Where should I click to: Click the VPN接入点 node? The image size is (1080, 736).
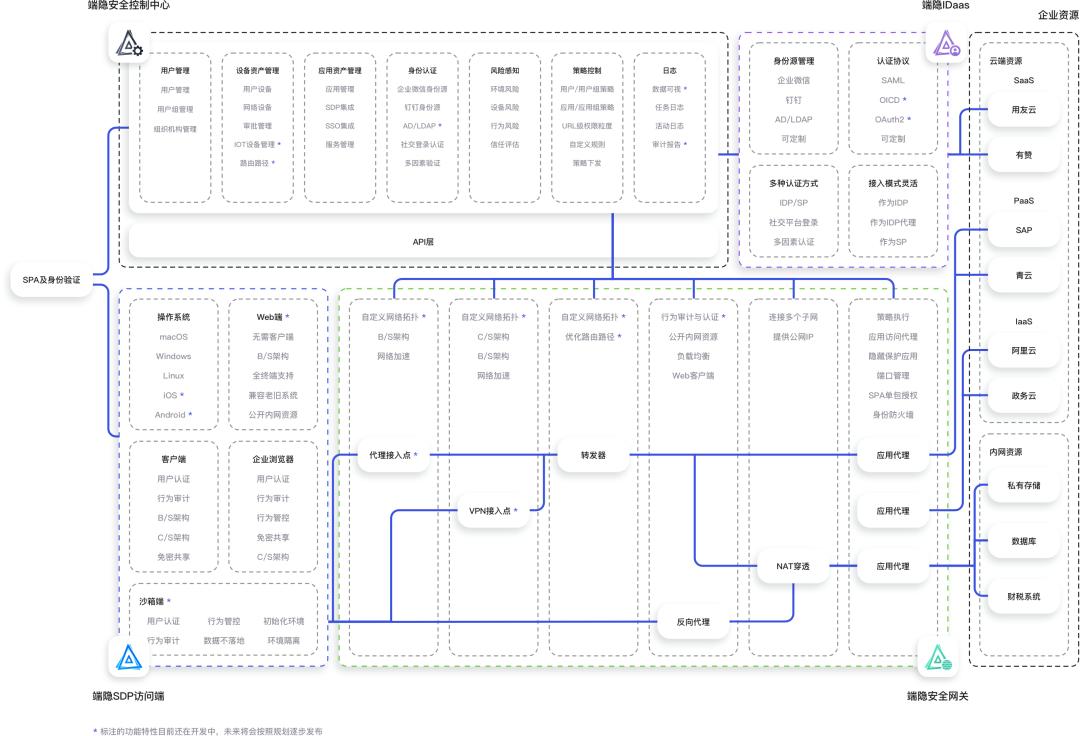click(x=493, y=510)
